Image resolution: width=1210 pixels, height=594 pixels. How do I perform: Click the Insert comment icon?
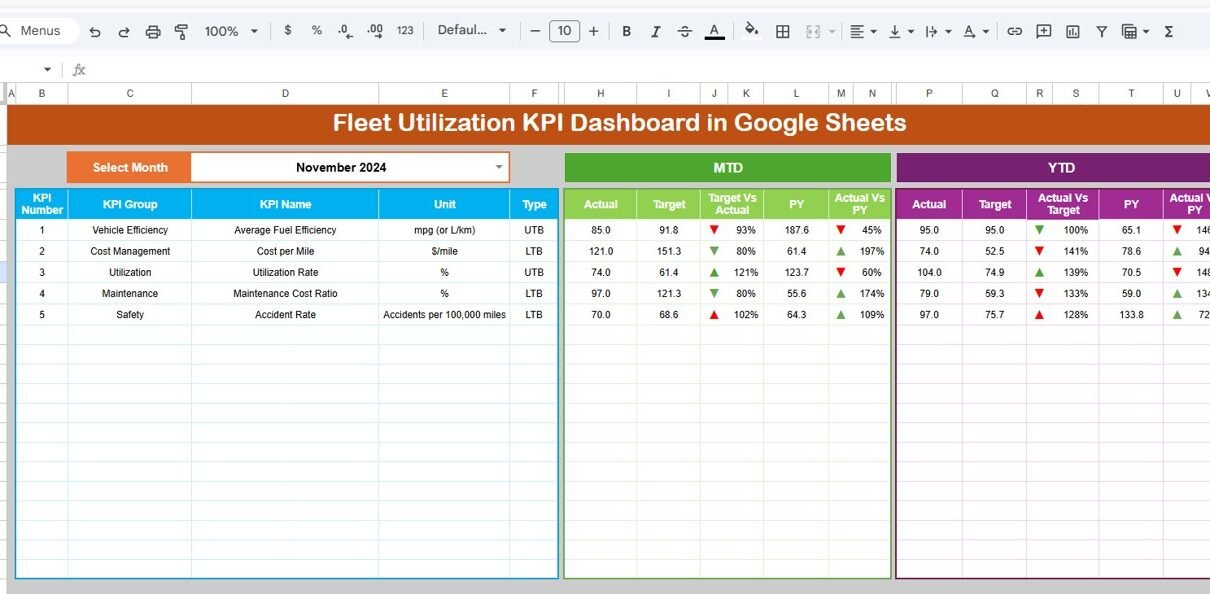click(1043, 31)
